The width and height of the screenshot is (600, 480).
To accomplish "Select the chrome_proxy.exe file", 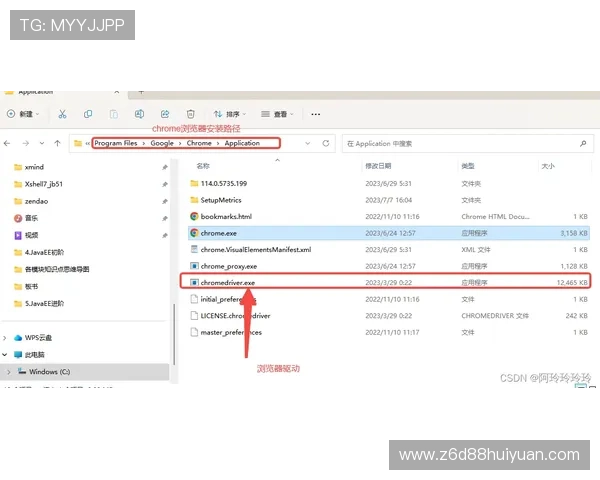I will [x=389, y=266].
